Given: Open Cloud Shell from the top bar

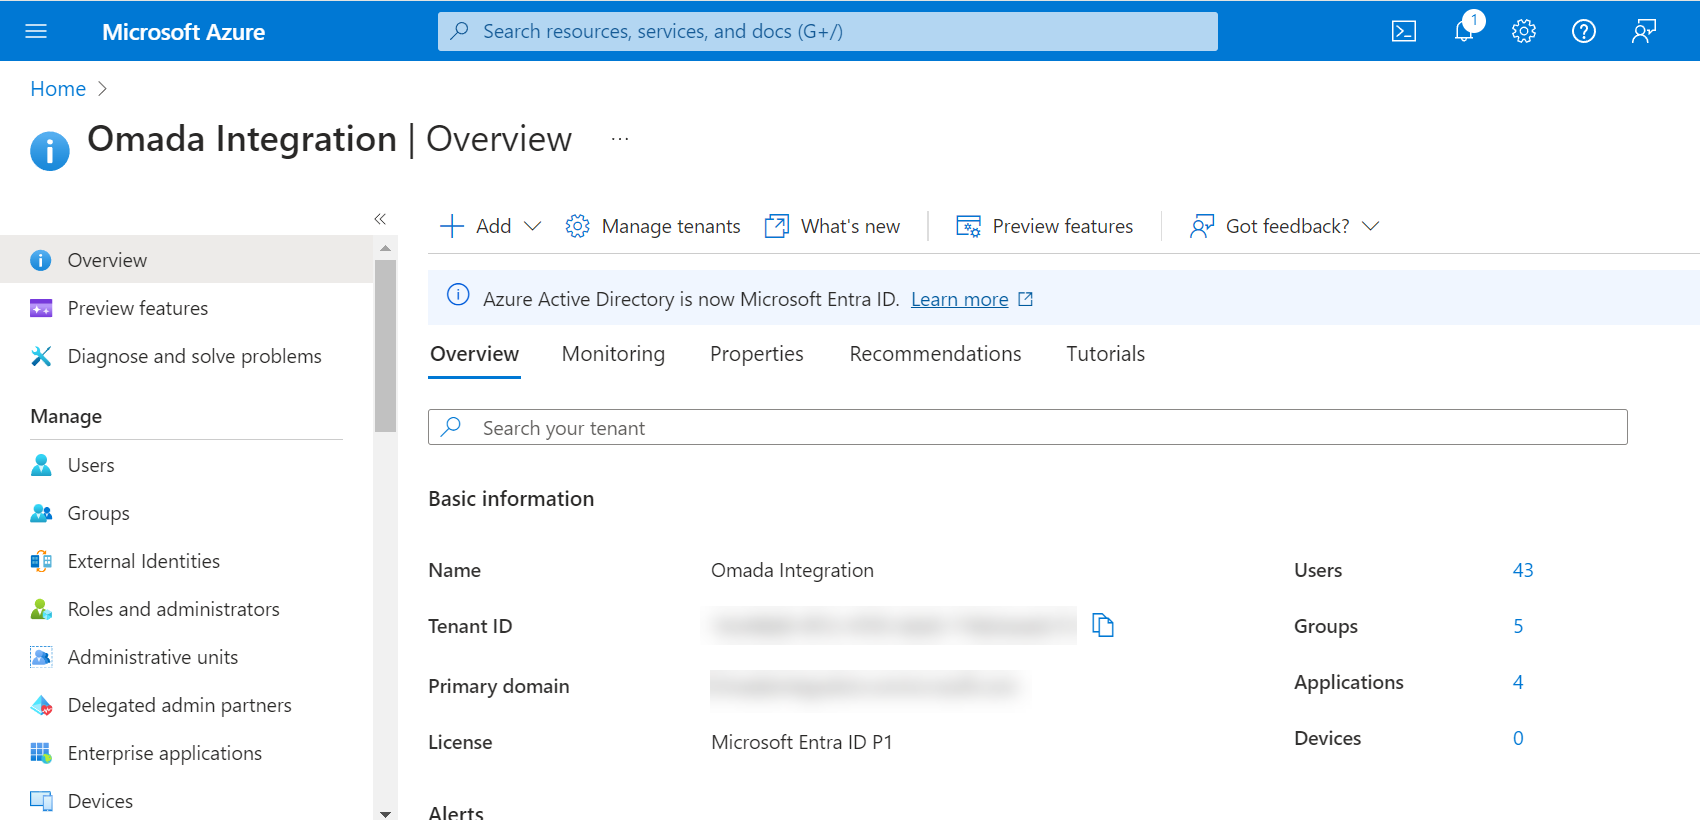Looking at the screenshot, I should (1404, 31).
